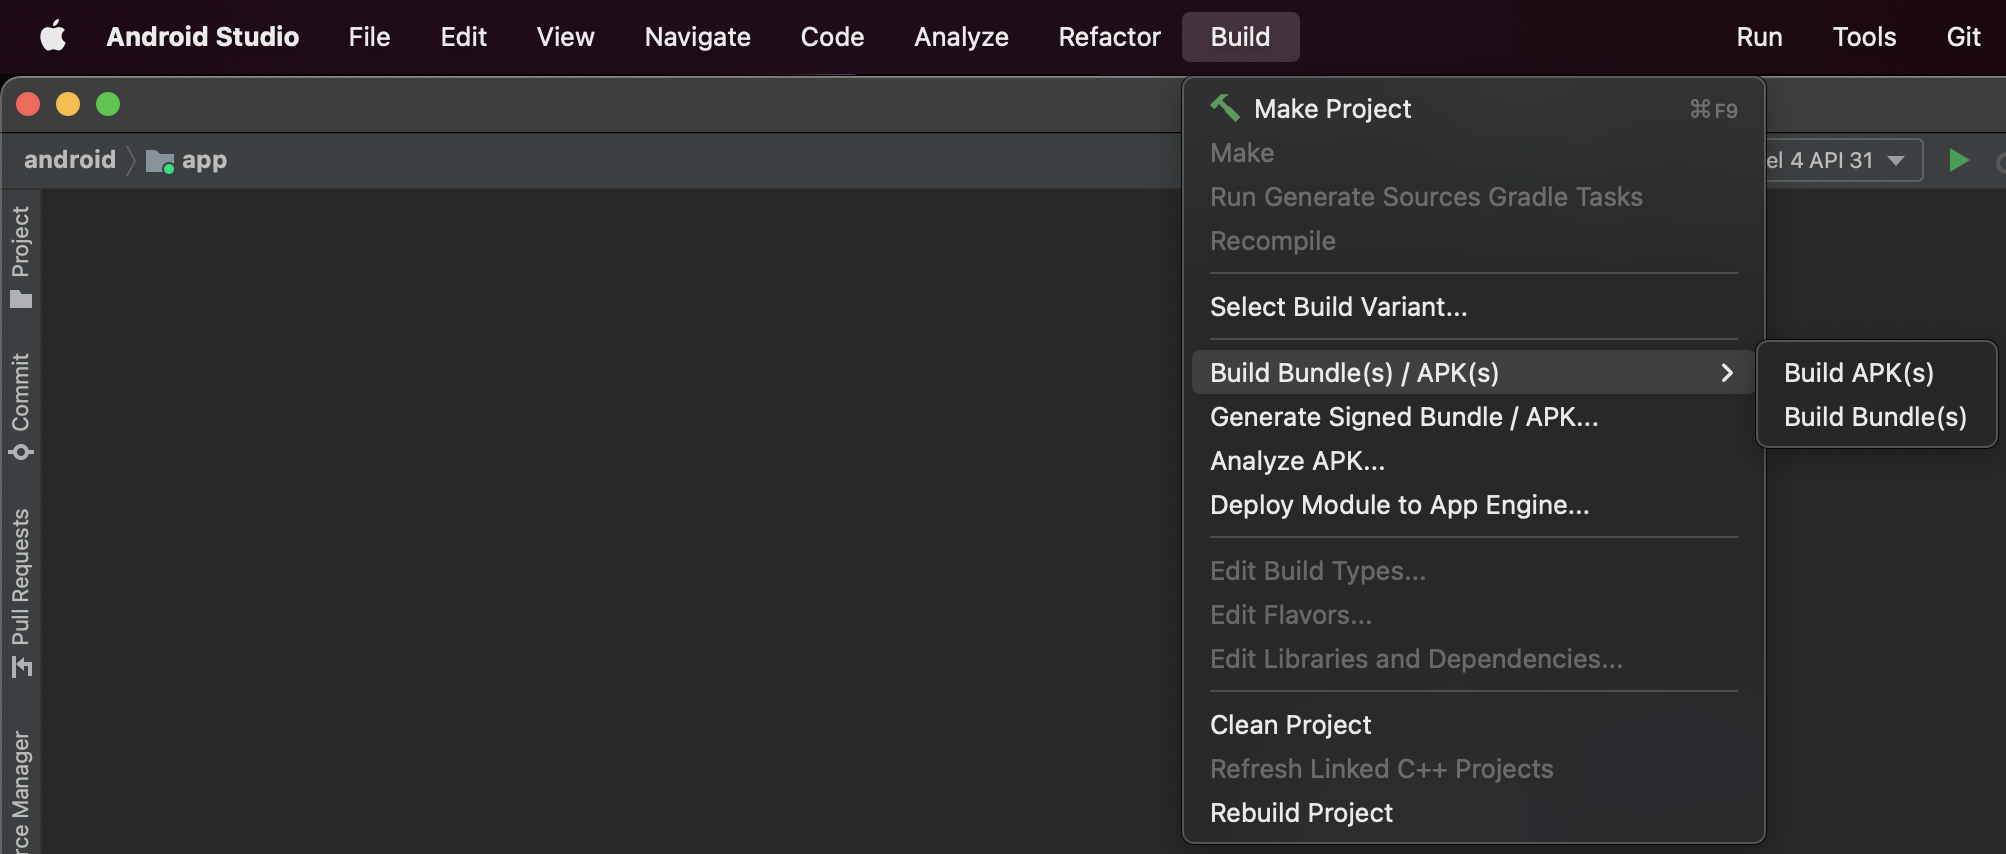Viewport: 2006px width, 854px height.
Task: Close the window with red button
Action: click(28, 104)
